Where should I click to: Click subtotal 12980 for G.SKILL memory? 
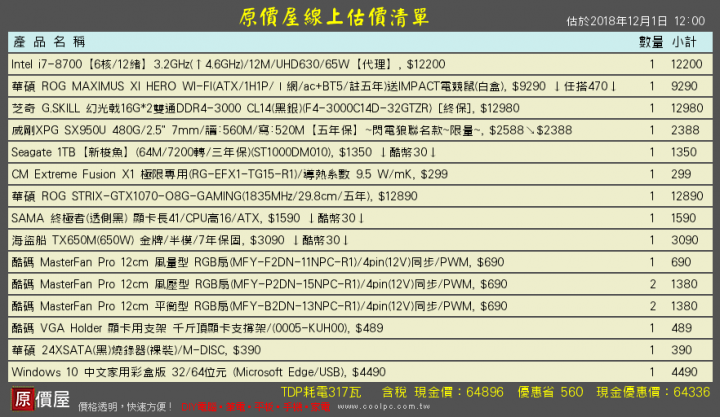pyautogui.click(x=687, y=108)
